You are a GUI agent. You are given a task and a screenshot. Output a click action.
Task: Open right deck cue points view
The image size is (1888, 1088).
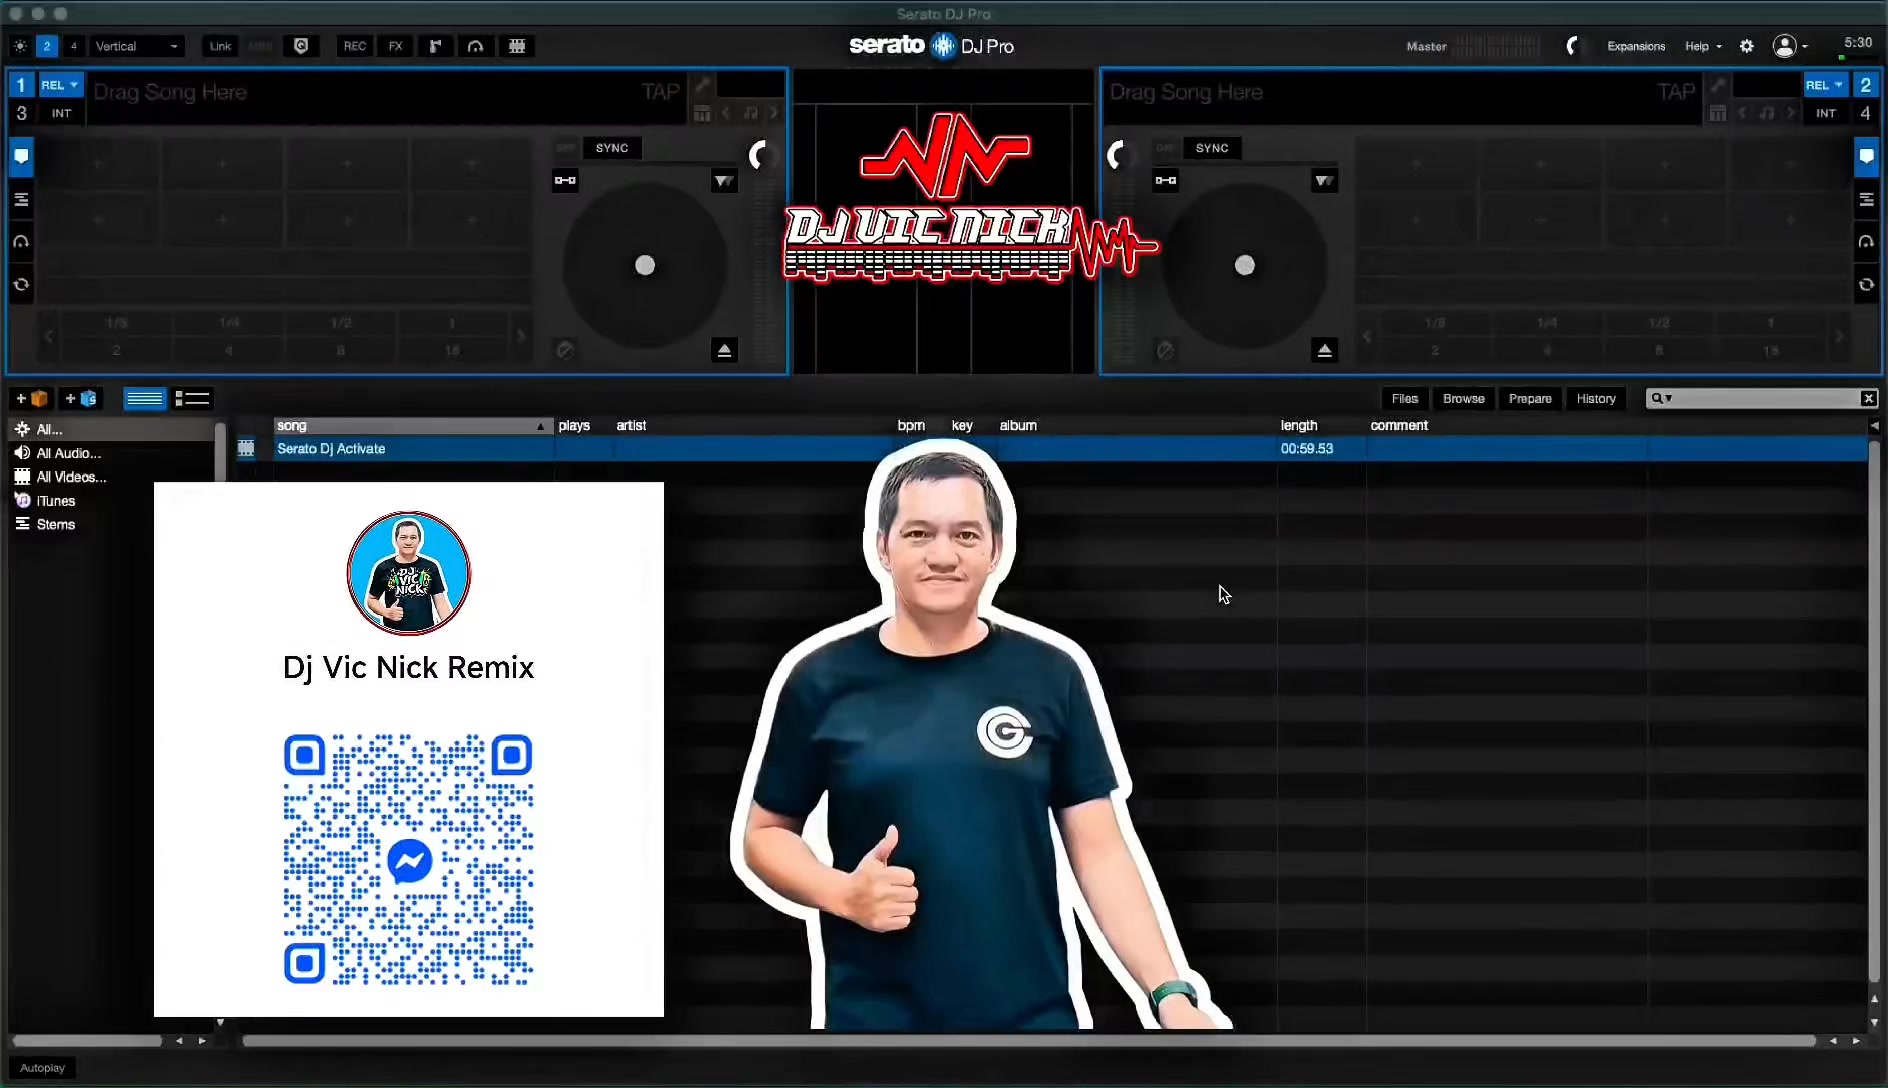[1866, 156]
